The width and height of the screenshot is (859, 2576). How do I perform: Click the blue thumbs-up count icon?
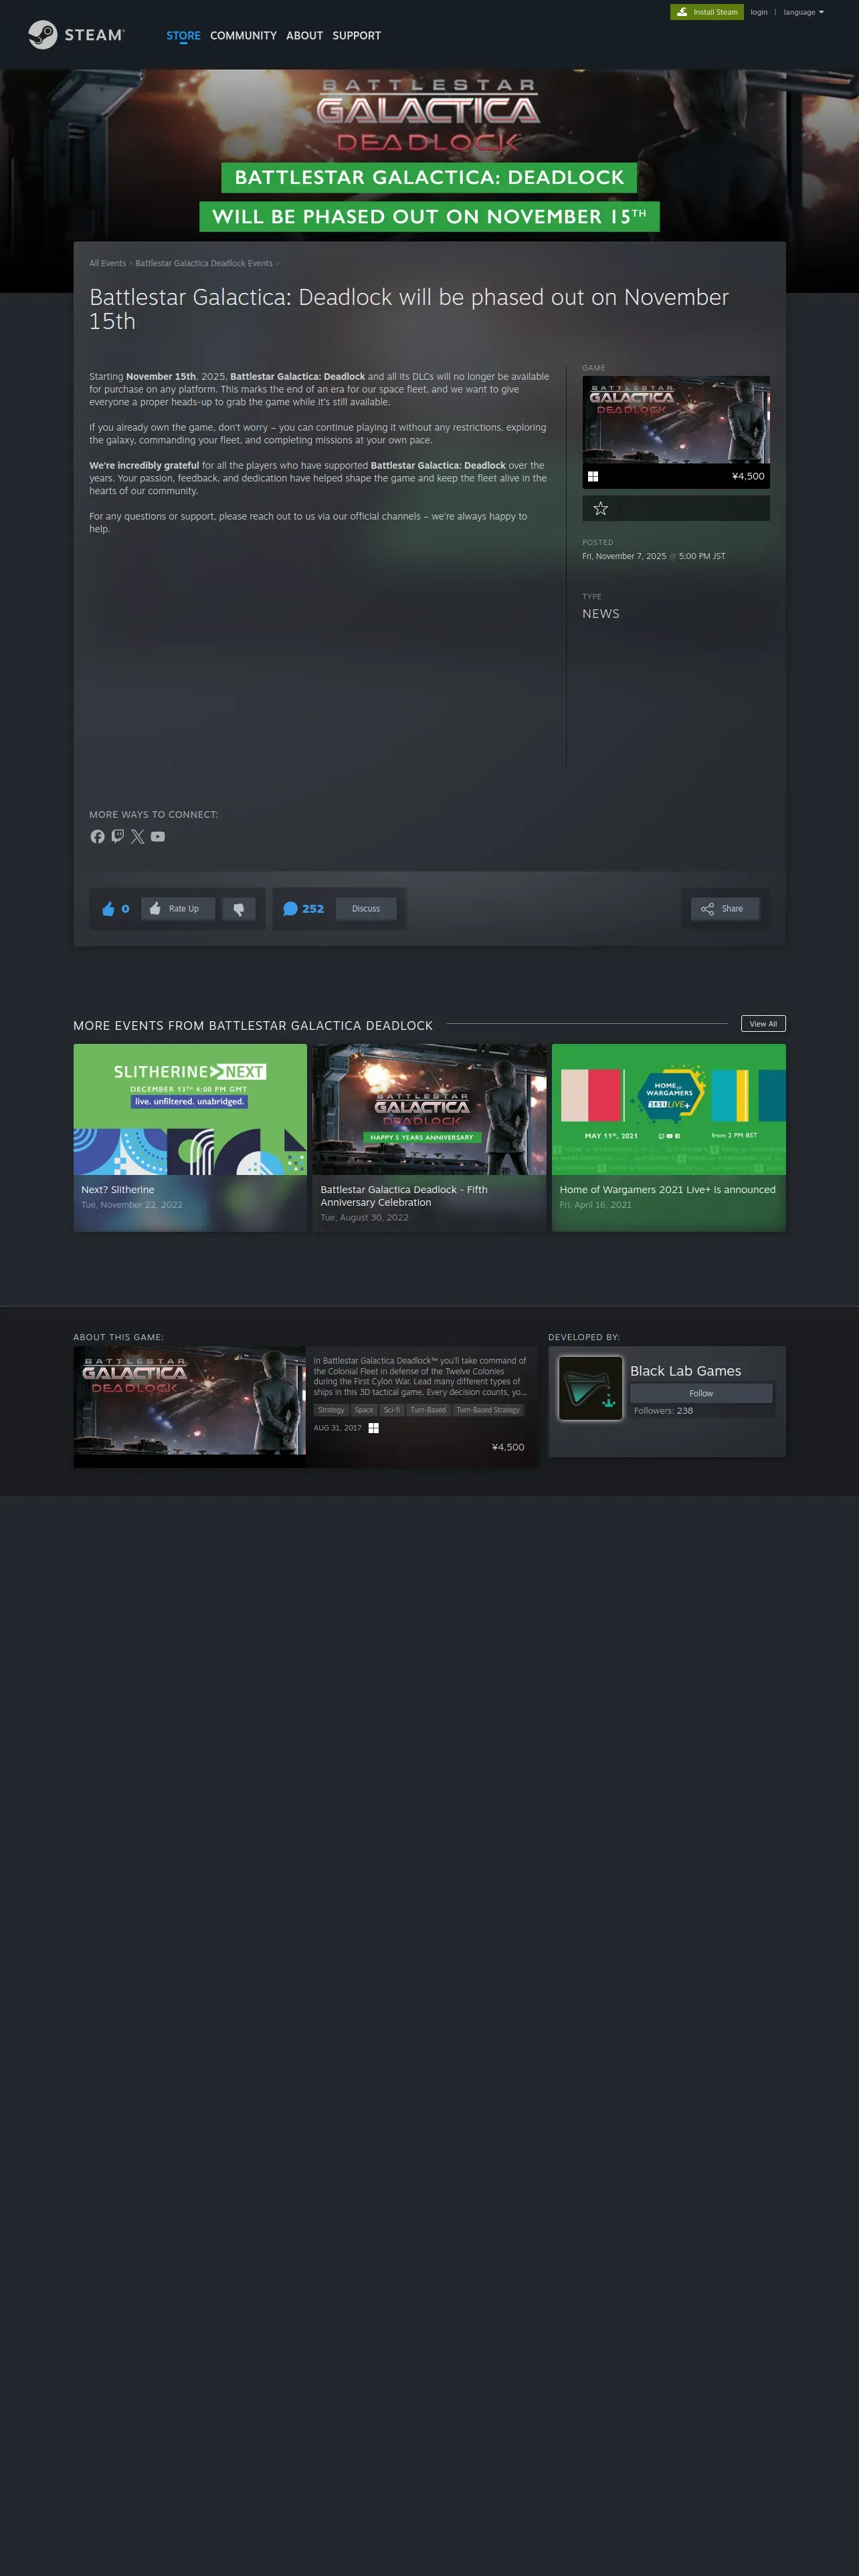coord(108,909)
